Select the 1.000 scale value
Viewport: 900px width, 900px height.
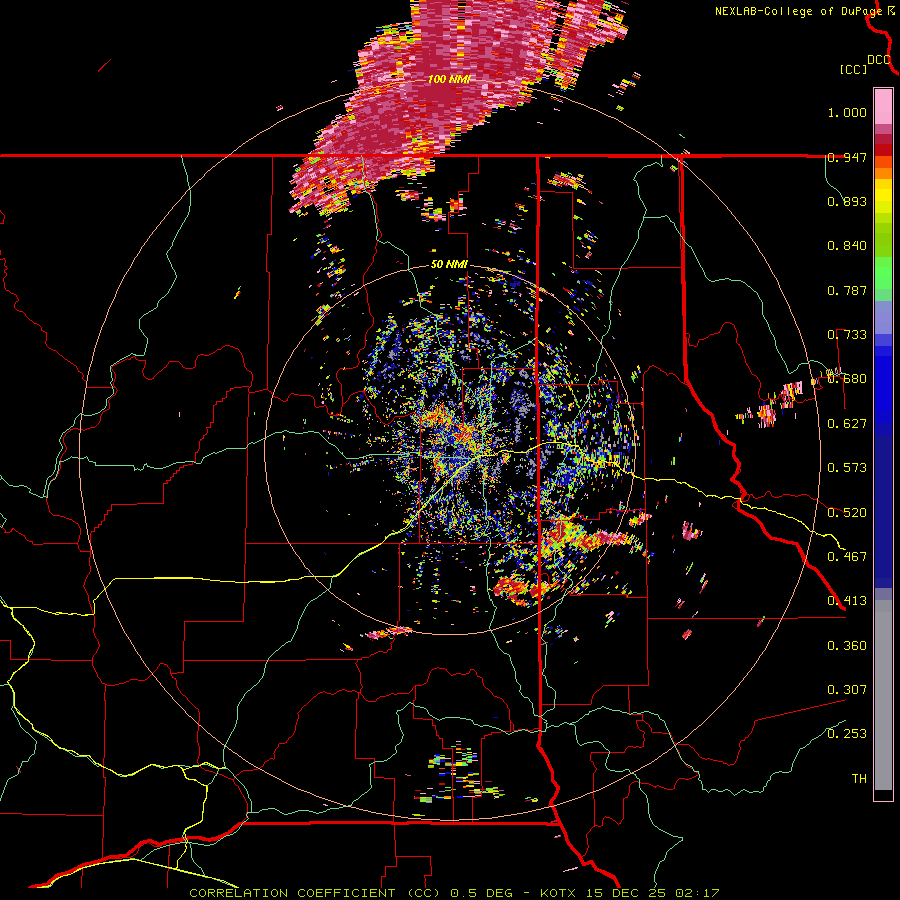pos(847,112)
